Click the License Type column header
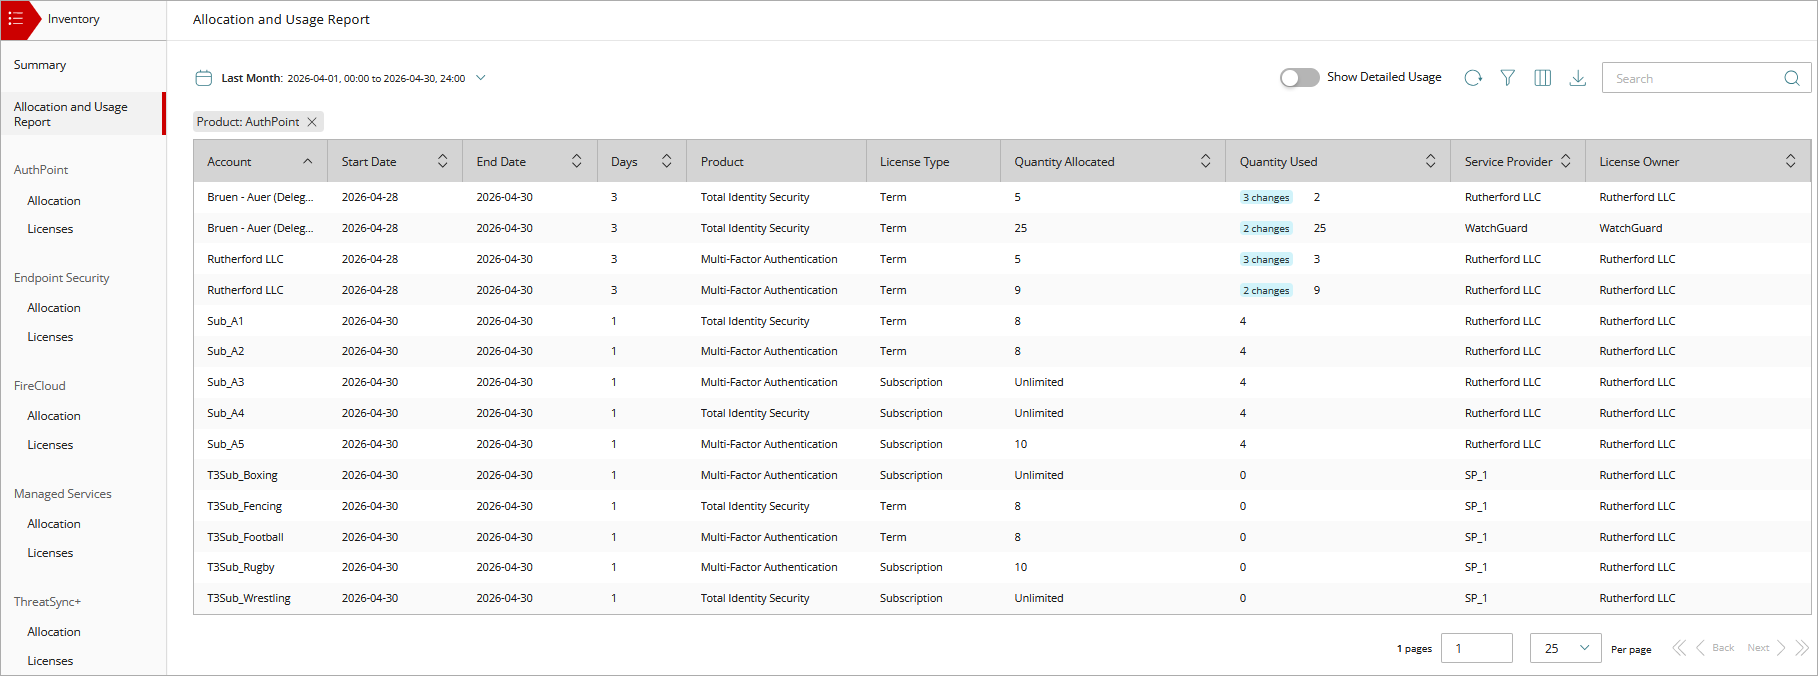Screen dimensions: 1818x676 click(915, 162)
